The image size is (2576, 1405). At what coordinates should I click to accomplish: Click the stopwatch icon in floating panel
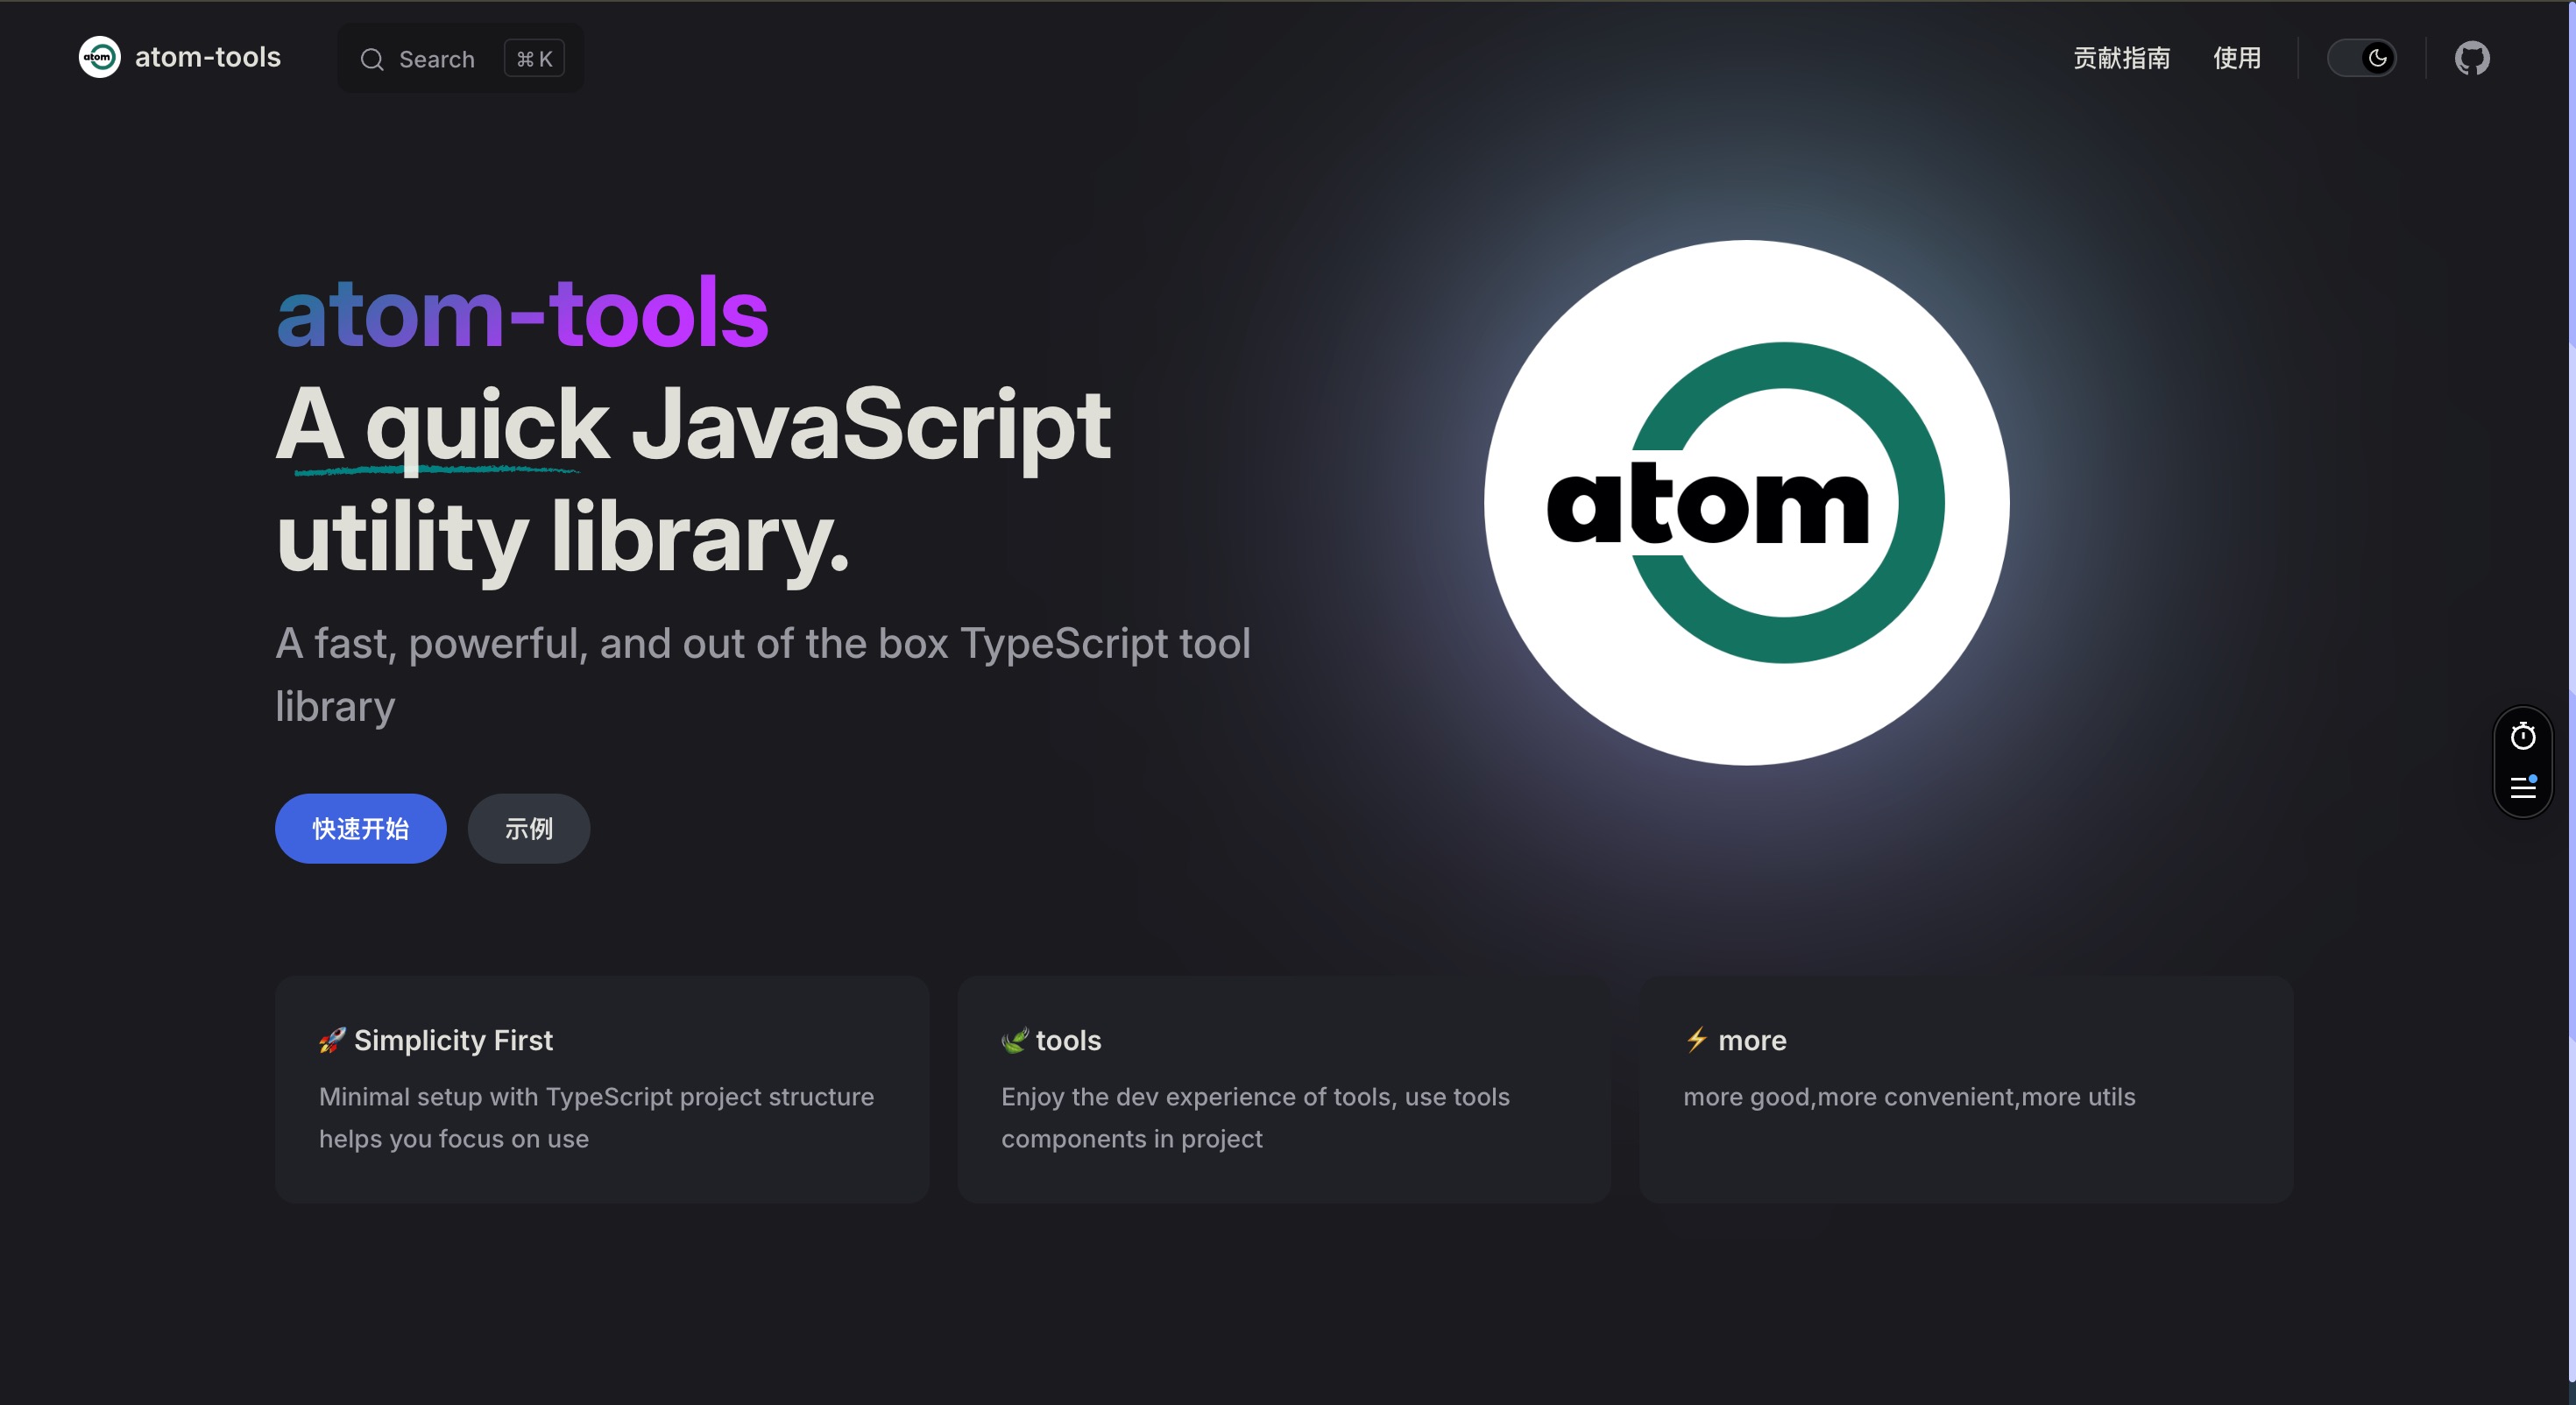[x=2522, y=736]
